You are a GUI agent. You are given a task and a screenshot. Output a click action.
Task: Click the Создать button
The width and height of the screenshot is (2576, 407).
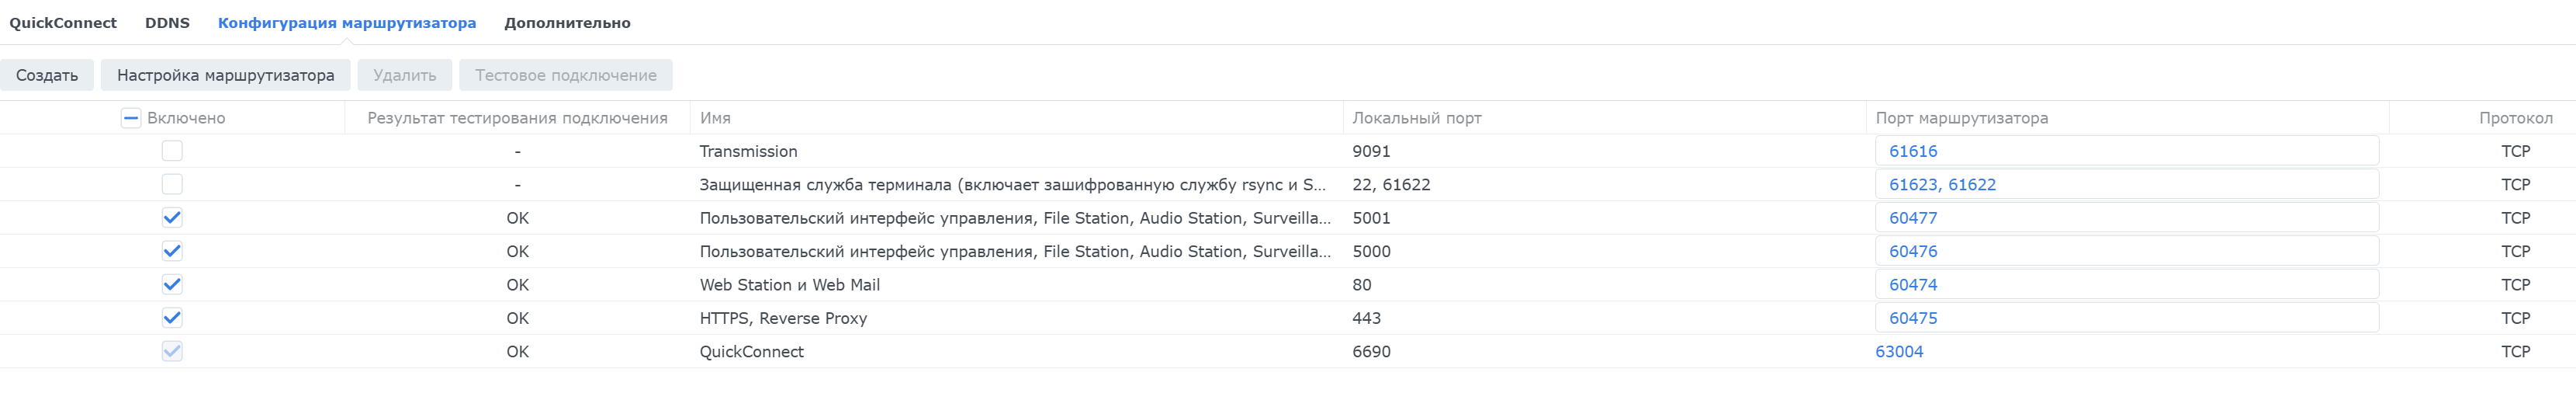pos(47,75)
